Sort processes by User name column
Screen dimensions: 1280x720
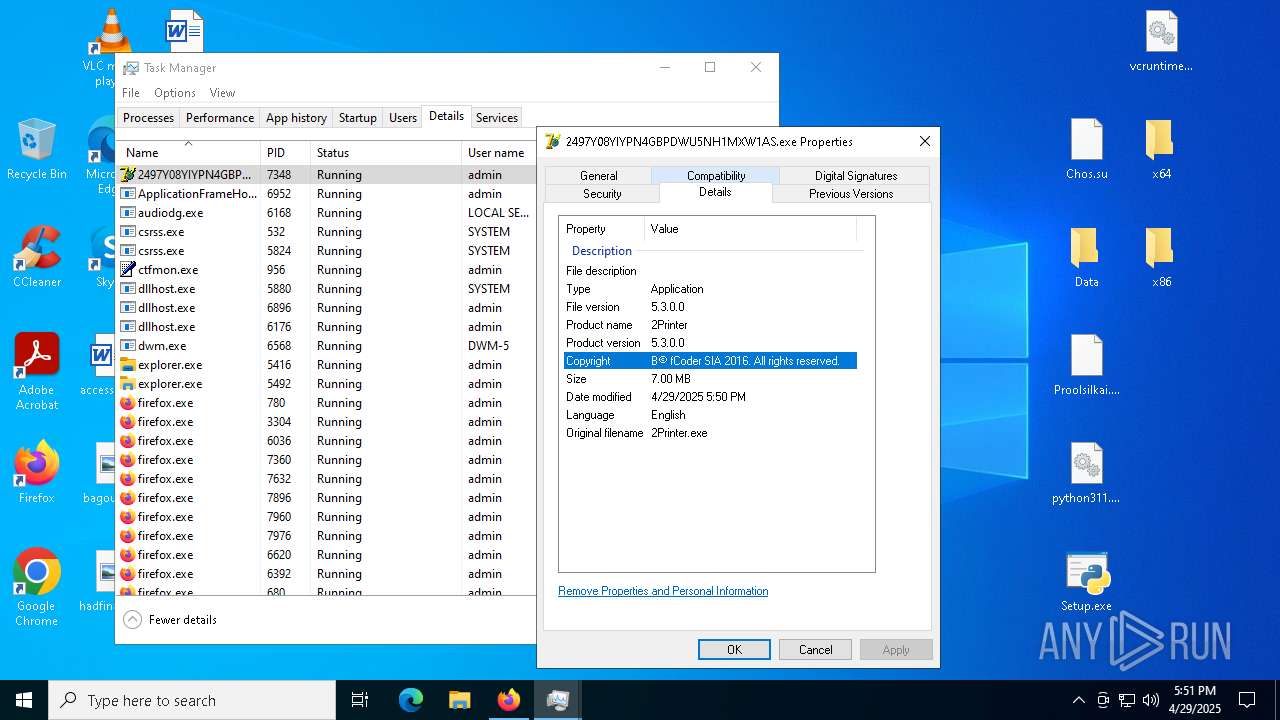(x=498, y=152)
